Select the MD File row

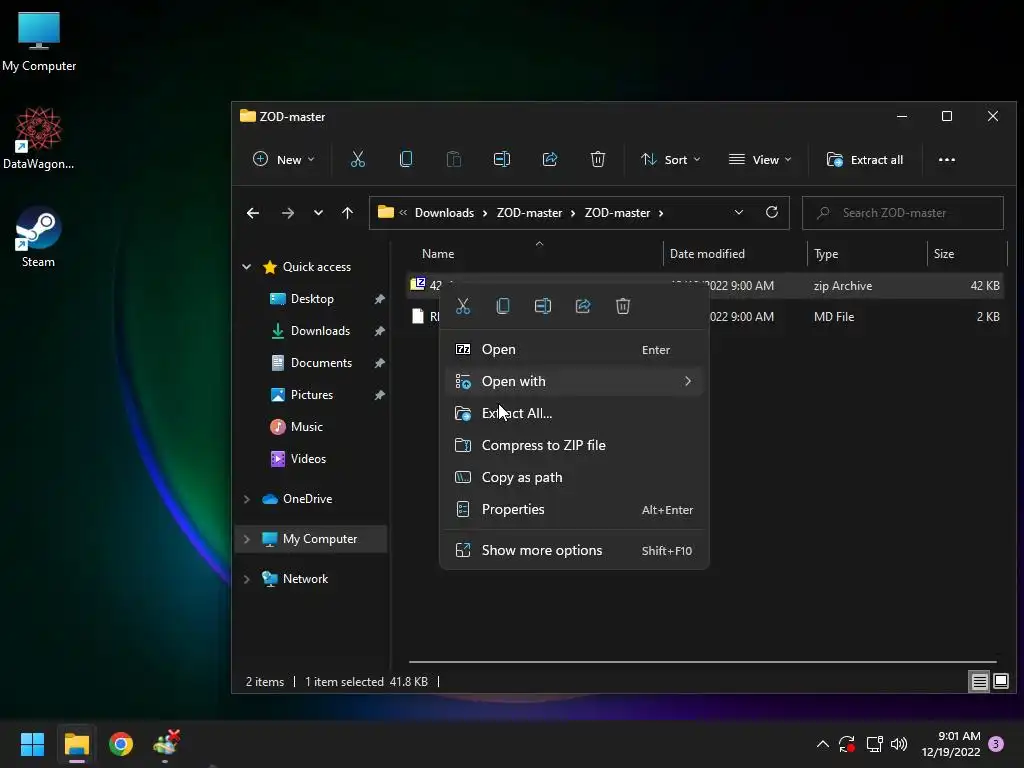click(x=705, y=317)
